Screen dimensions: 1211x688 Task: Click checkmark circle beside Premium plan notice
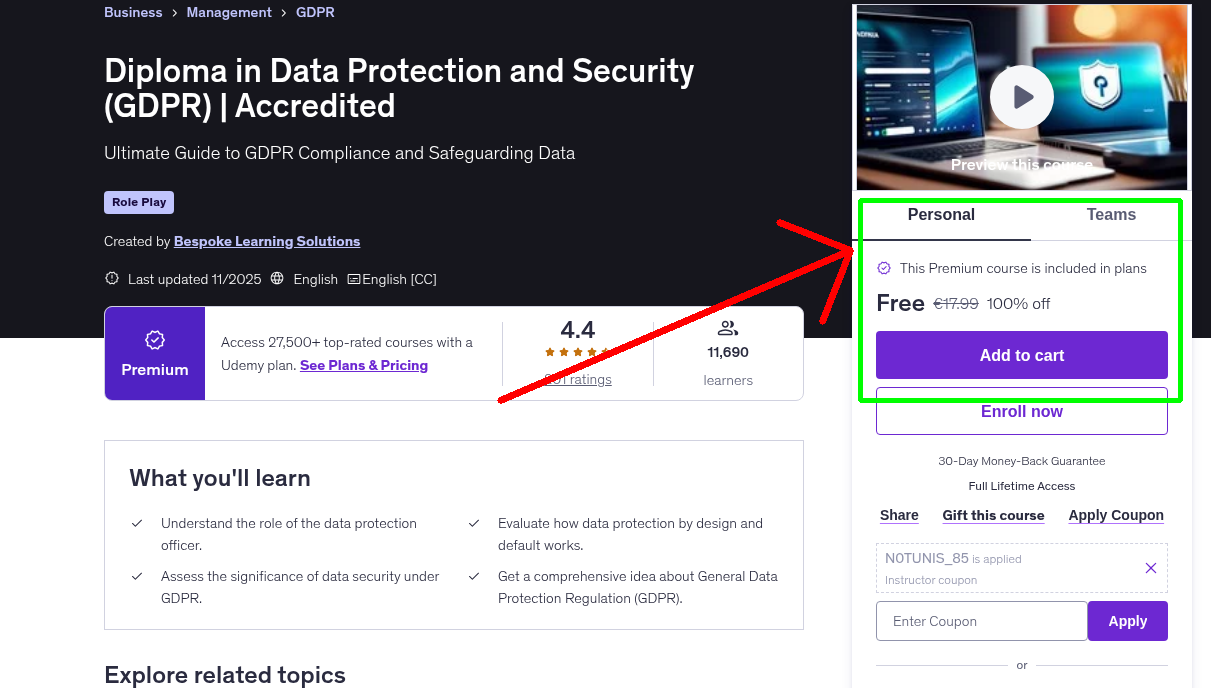pyautogui.click(x=884, y=268)
